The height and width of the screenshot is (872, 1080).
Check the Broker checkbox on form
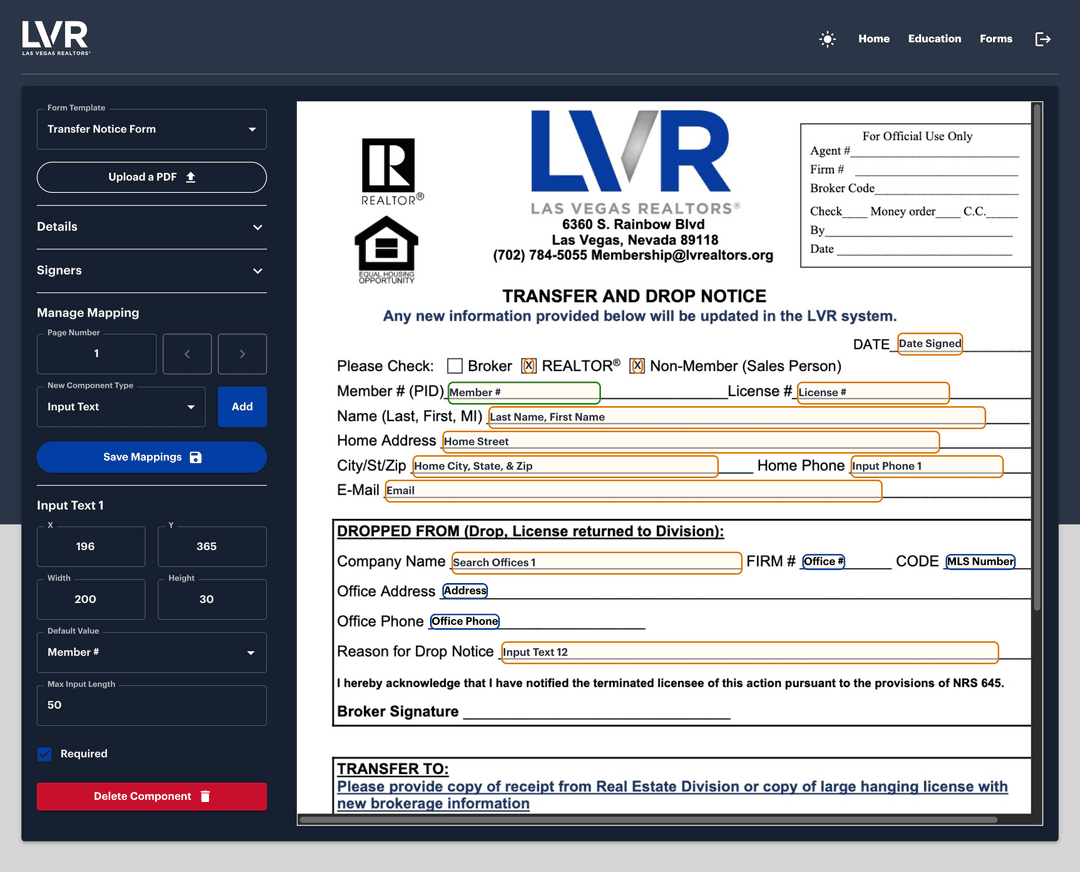[x=455, y=366]
